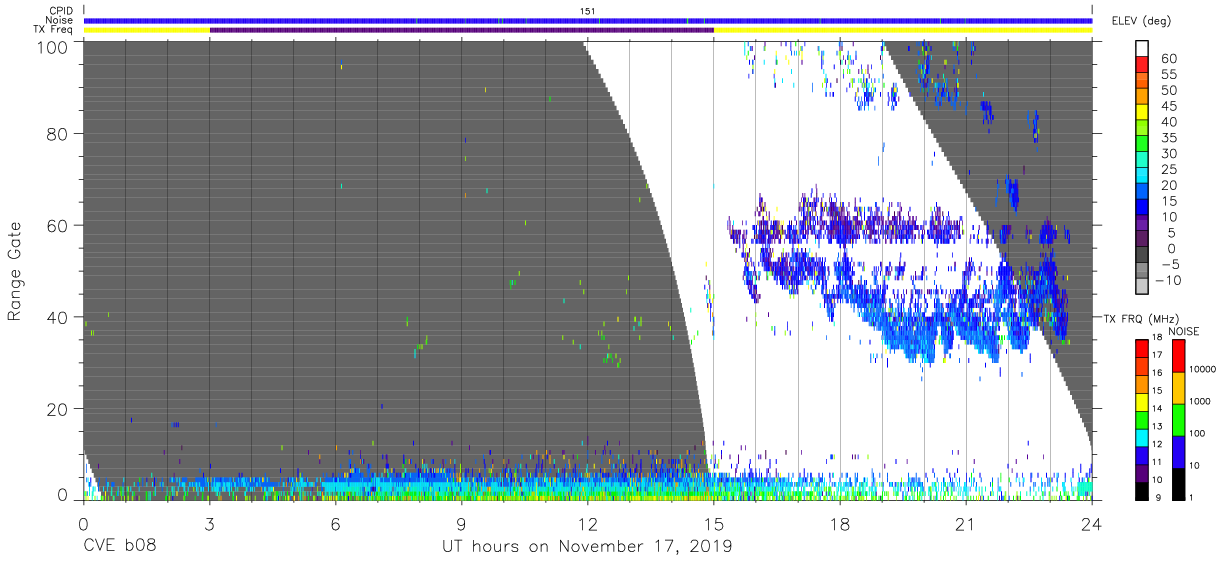Image resolution: width=1228 pixels, height=567 pixels.
Task: Pick the blue segment of NOISE colorbar
Action: [x=1178, y=452]
